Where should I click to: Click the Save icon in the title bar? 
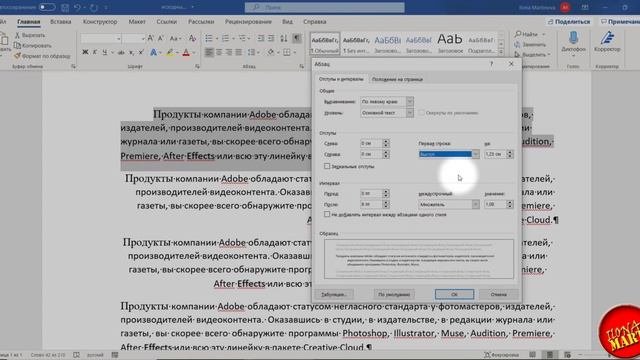coord(65,7)
